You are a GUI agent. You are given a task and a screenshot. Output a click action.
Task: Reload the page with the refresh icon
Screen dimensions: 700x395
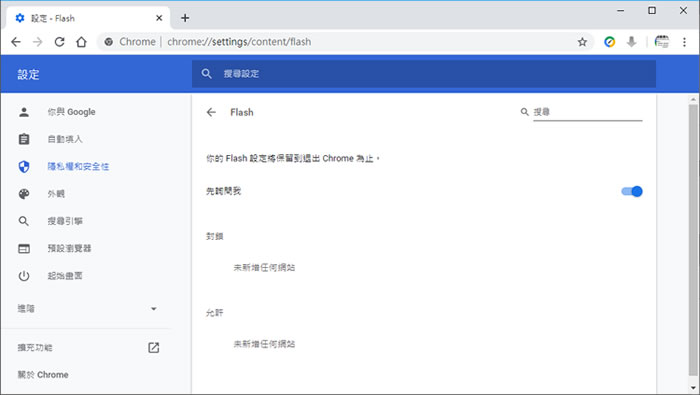click(59, 42)
